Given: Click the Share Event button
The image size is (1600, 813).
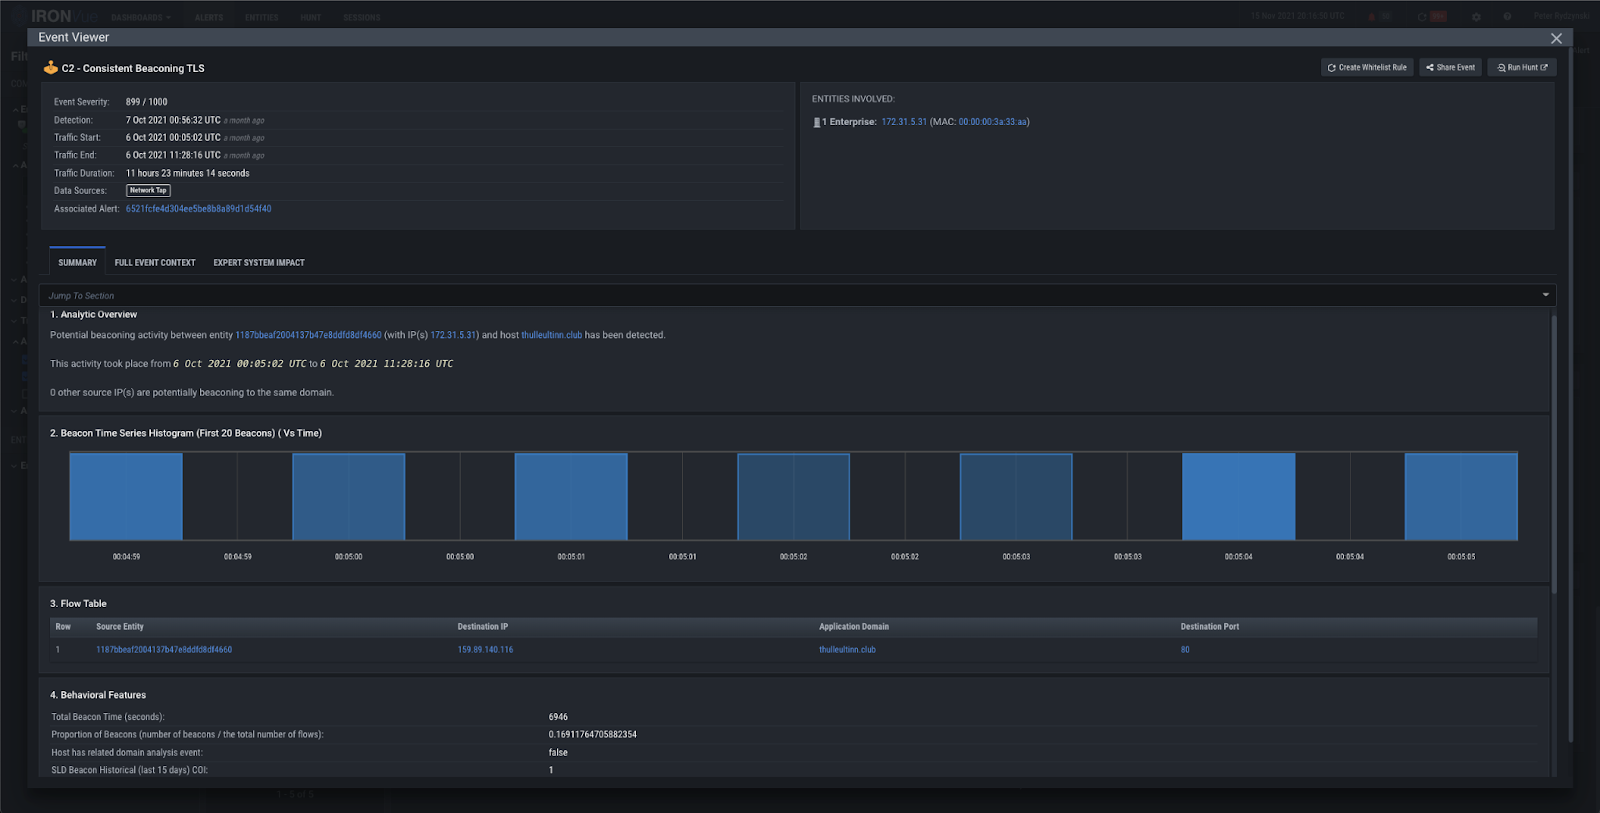Looking at the screenshot, I should click(x=1450, y=67).
